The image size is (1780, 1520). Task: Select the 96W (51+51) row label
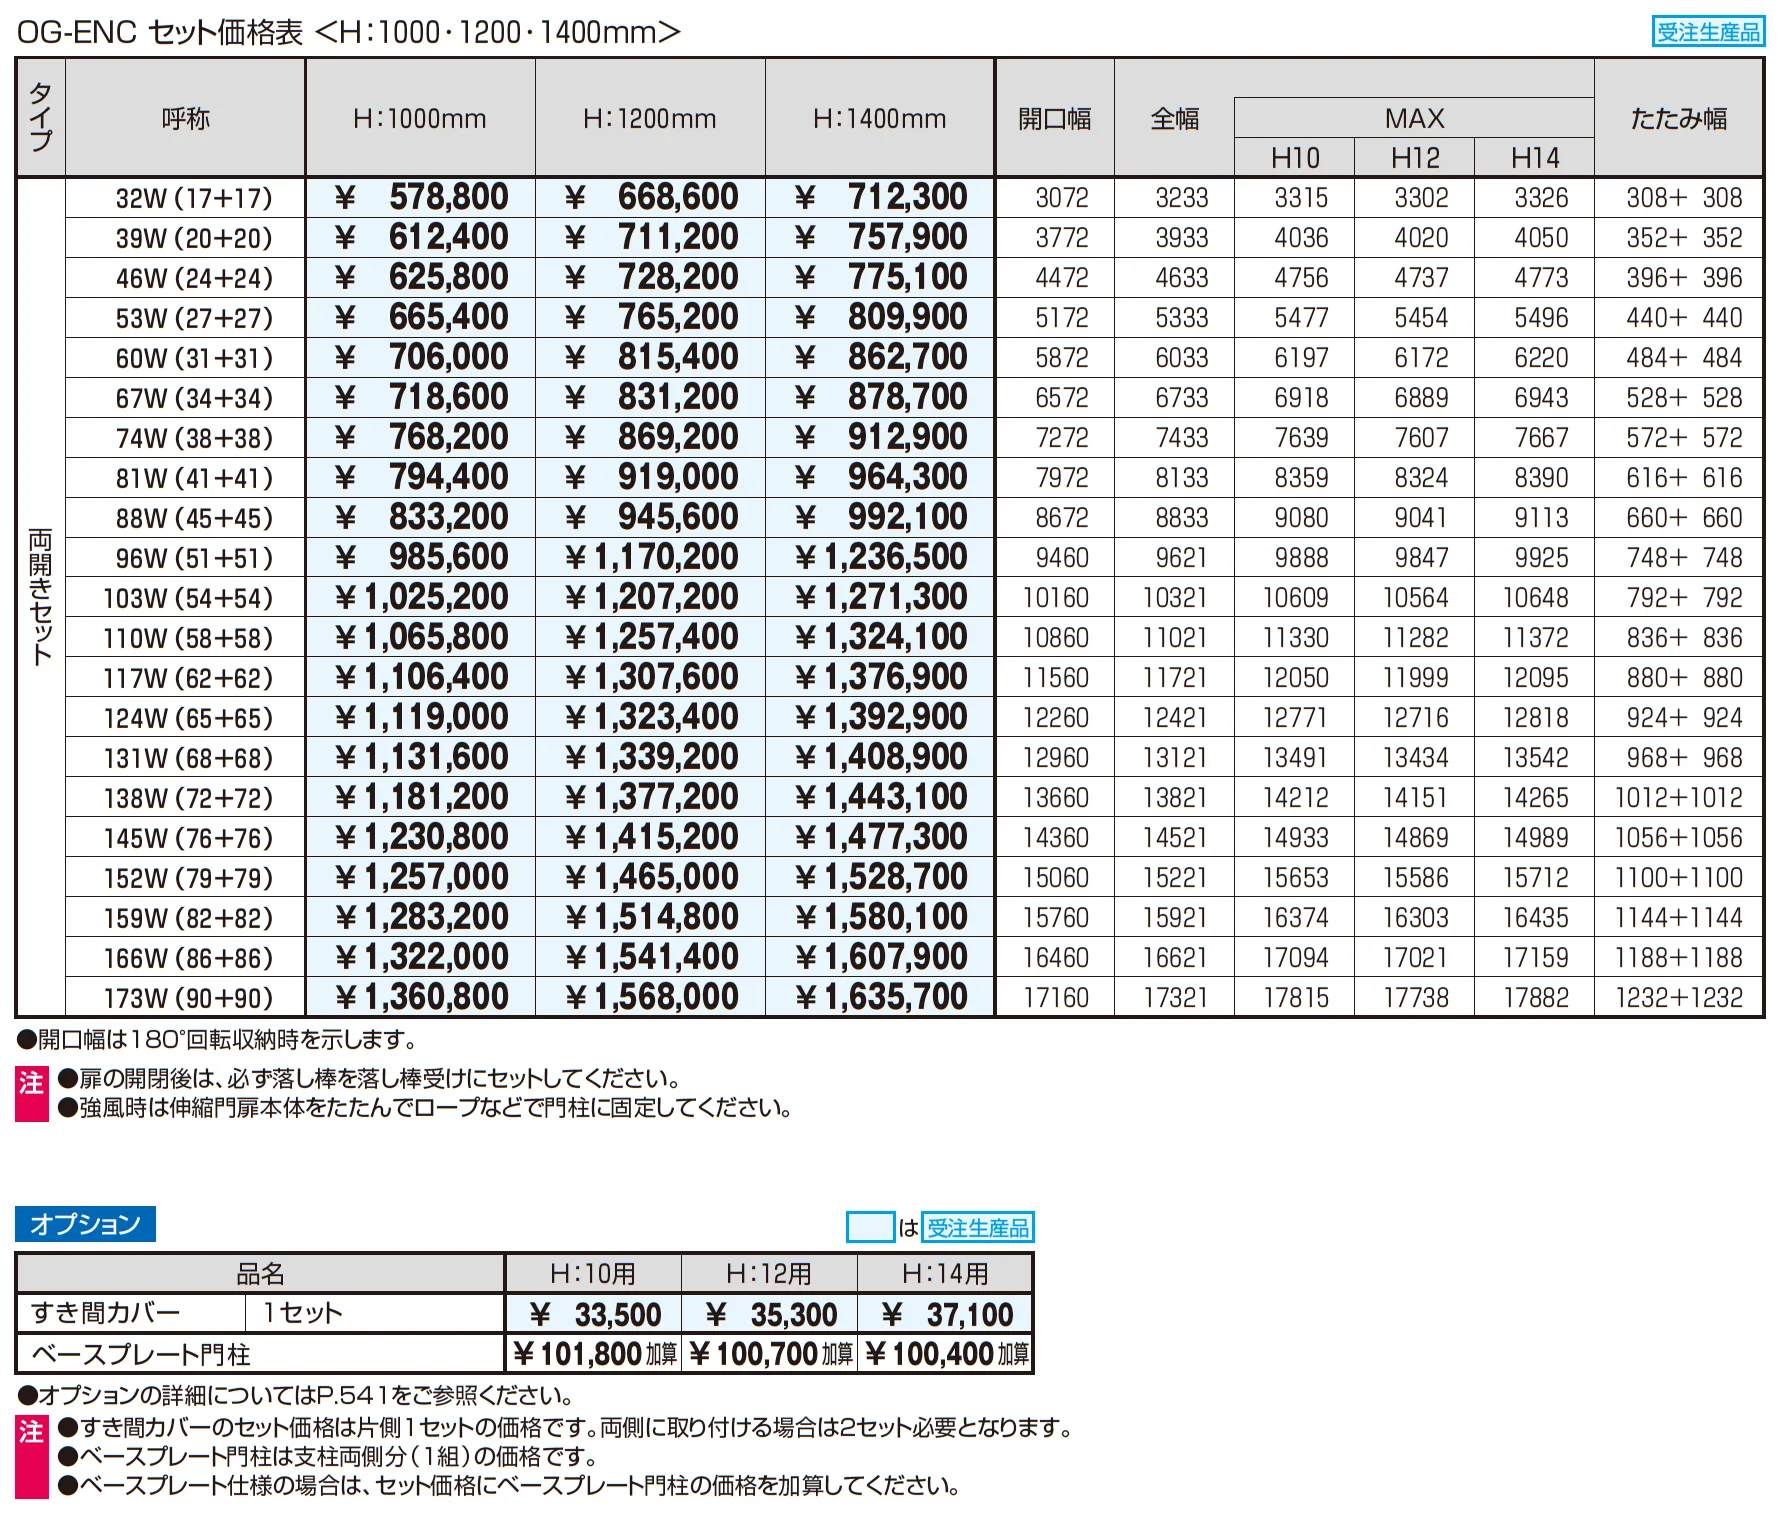point(194,558)
